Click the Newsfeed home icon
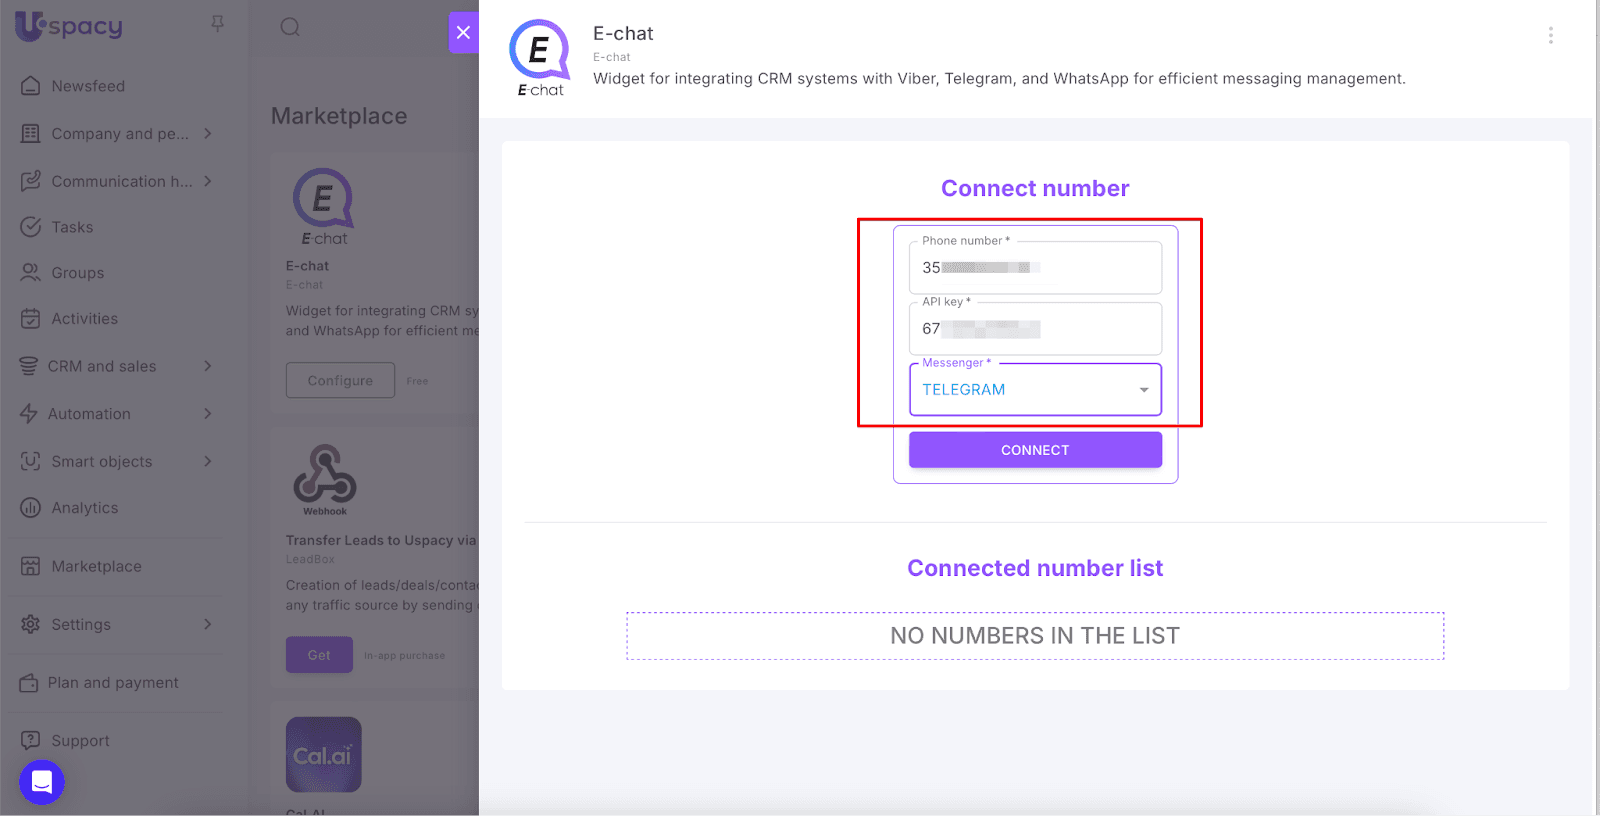 [x=31, y=86]
